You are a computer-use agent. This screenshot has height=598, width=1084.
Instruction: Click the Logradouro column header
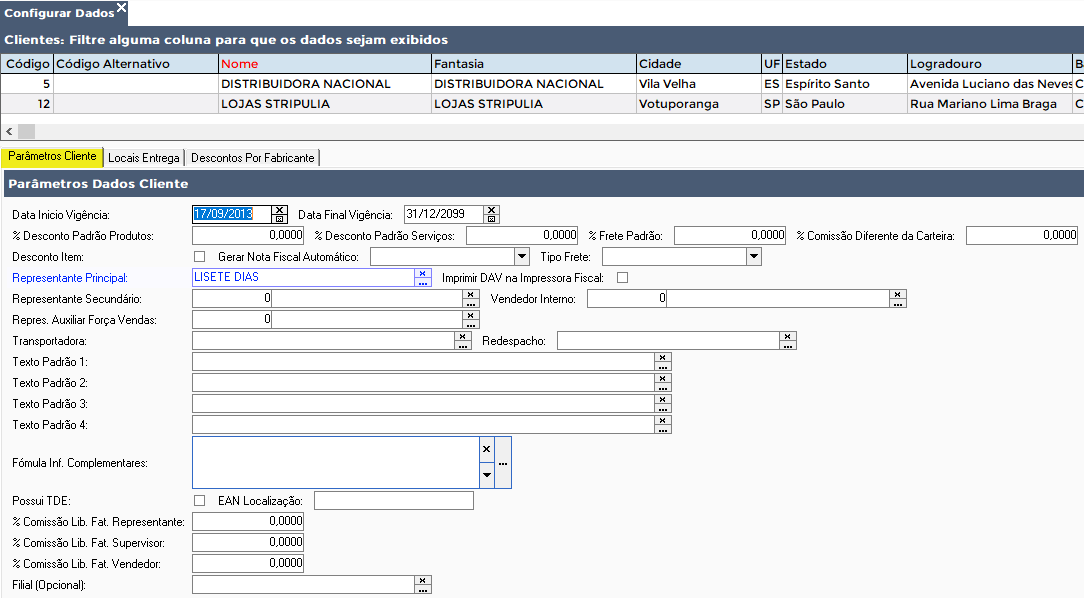click(989, 64)
